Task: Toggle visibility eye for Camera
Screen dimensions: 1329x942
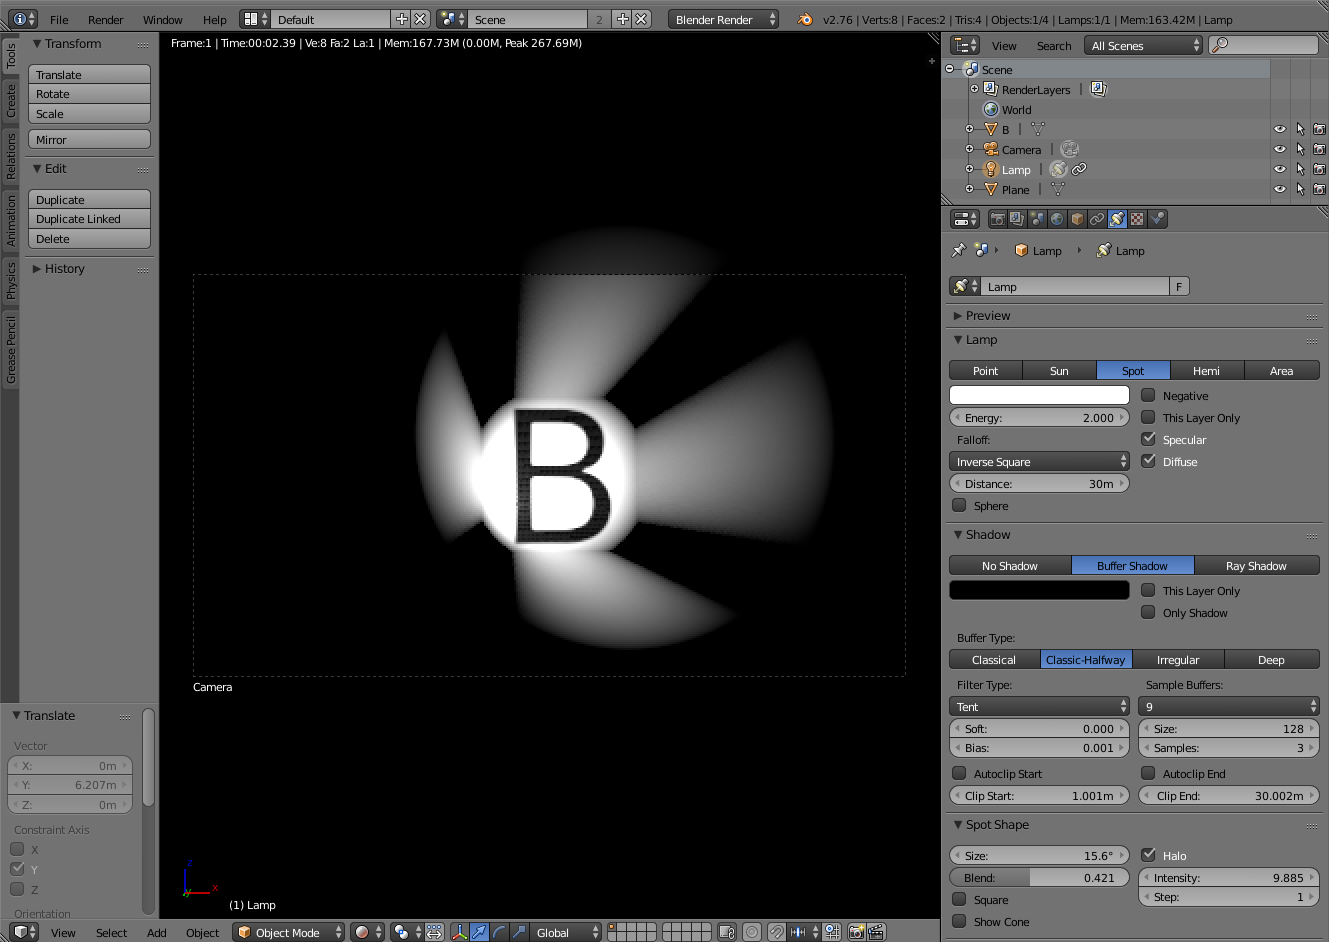Action: tap(1279, 149)
